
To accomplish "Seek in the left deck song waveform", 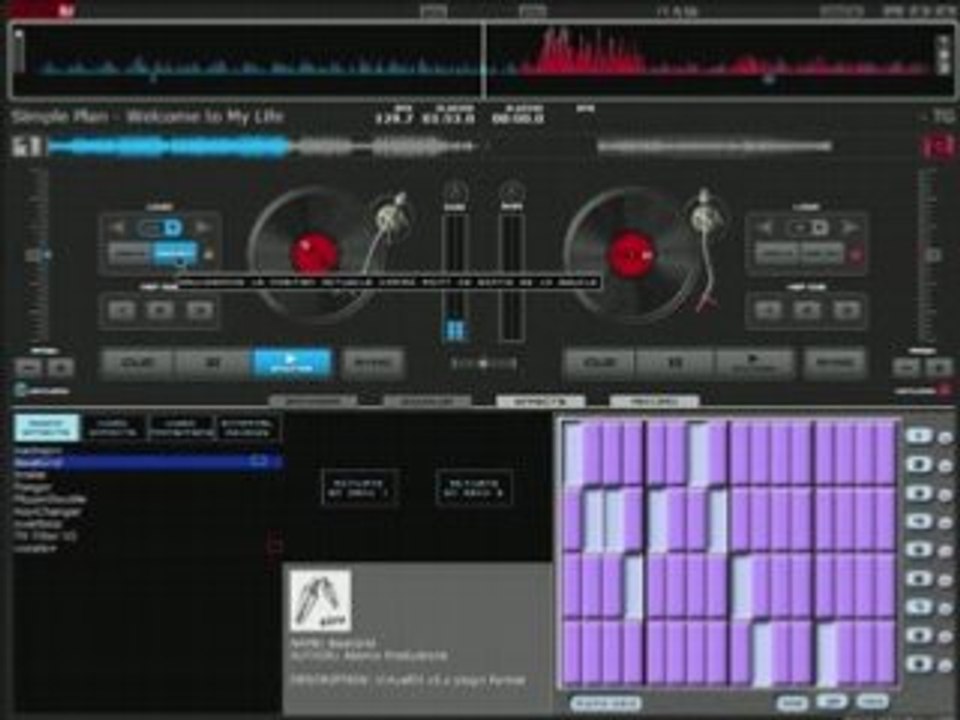I will (263, 146).
